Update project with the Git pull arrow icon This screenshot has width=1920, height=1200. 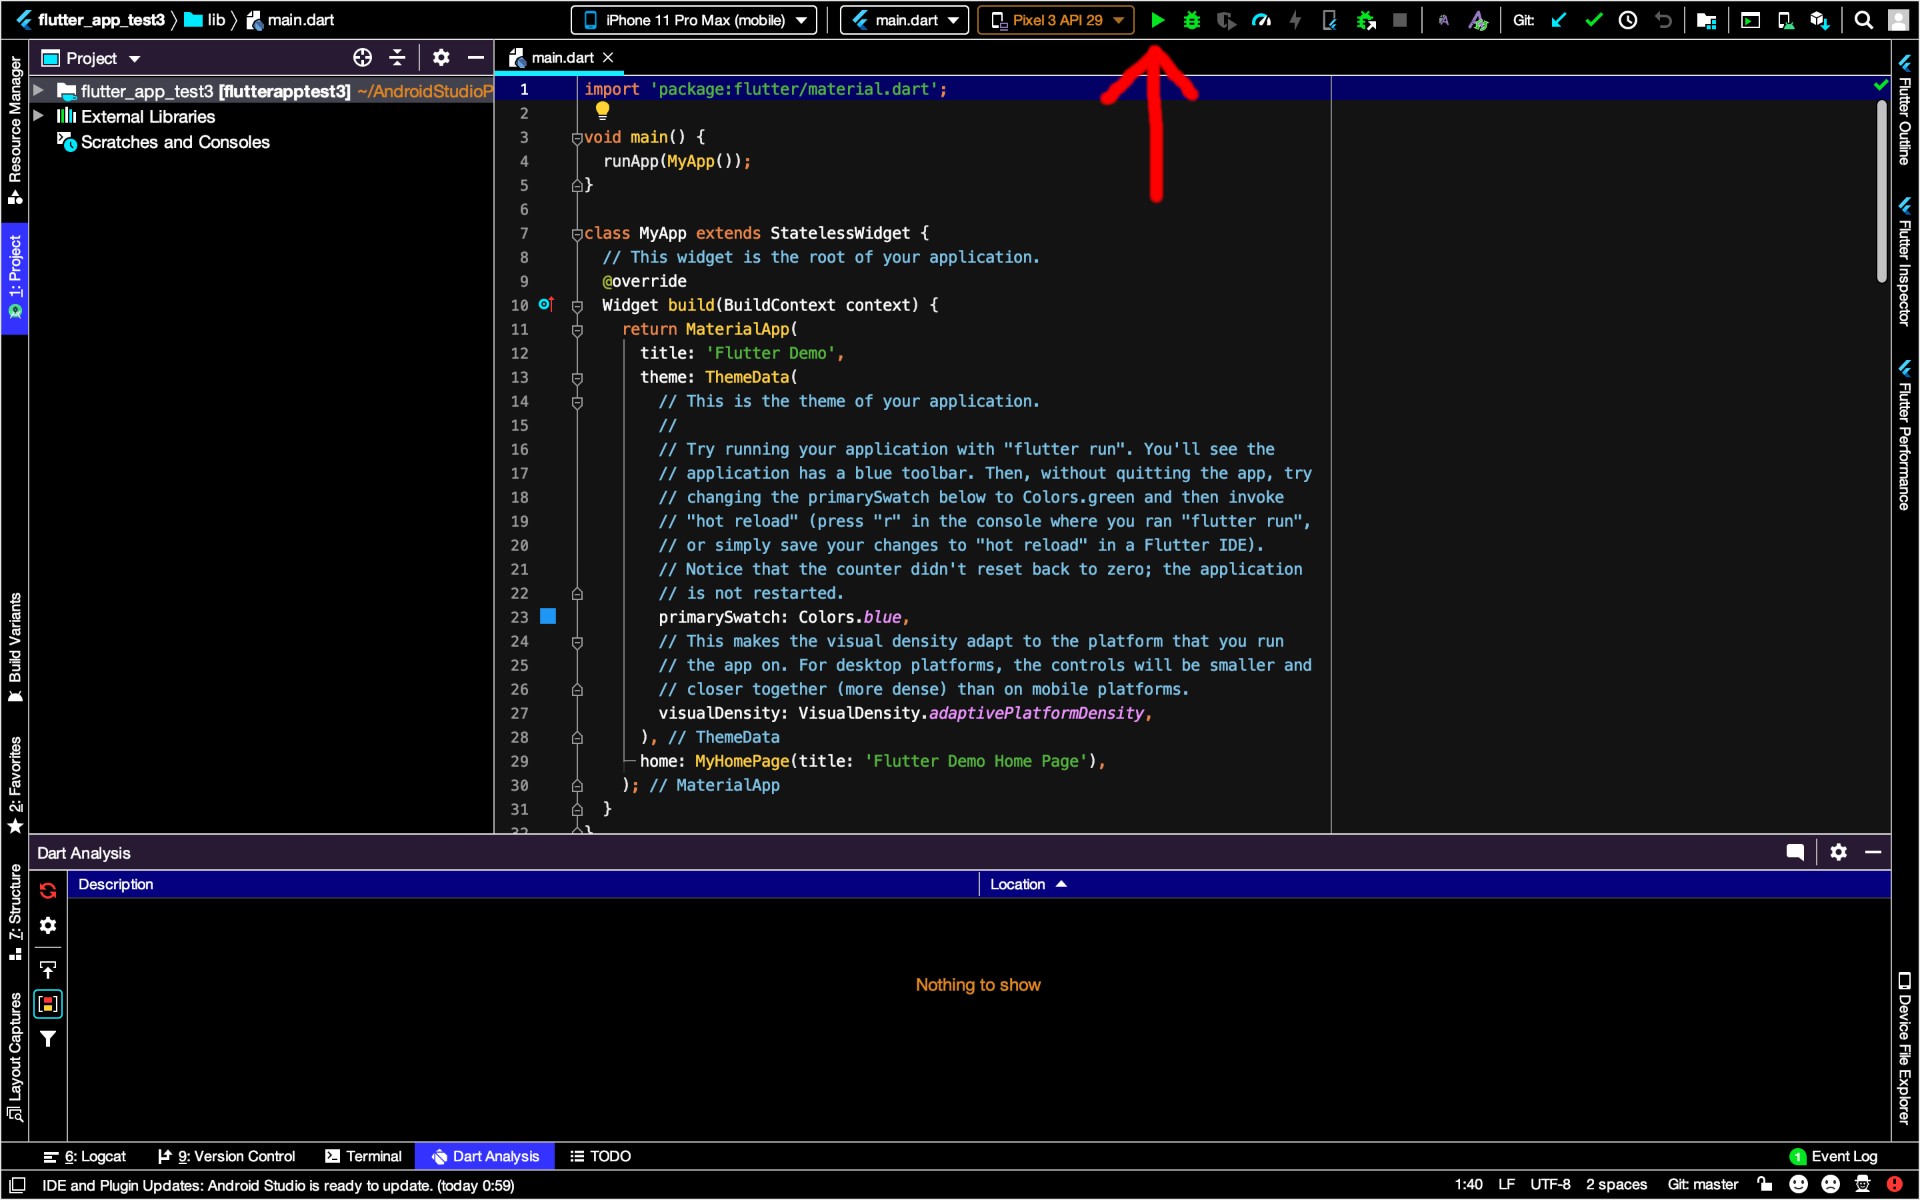1559,19
